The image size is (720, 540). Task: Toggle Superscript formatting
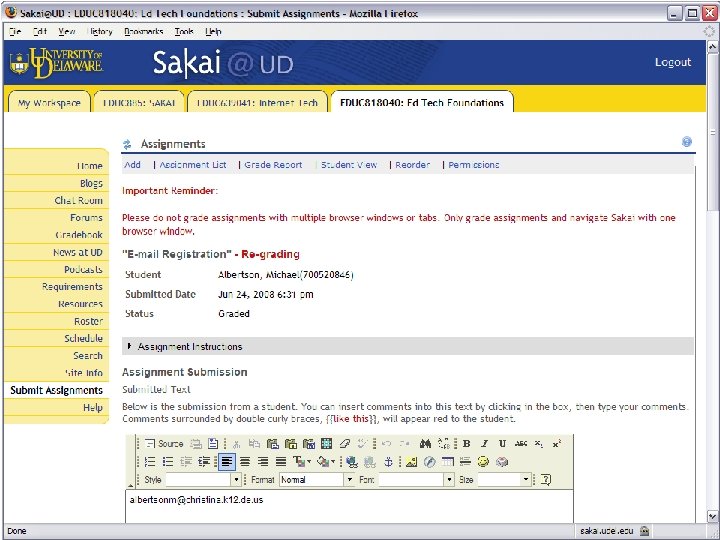click(x=557, y=444)
